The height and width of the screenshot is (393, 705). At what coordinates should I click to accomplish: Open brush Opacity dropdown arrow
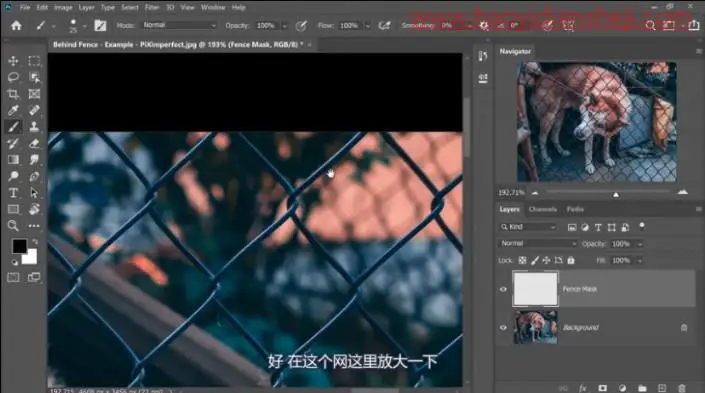click(284, 26)
